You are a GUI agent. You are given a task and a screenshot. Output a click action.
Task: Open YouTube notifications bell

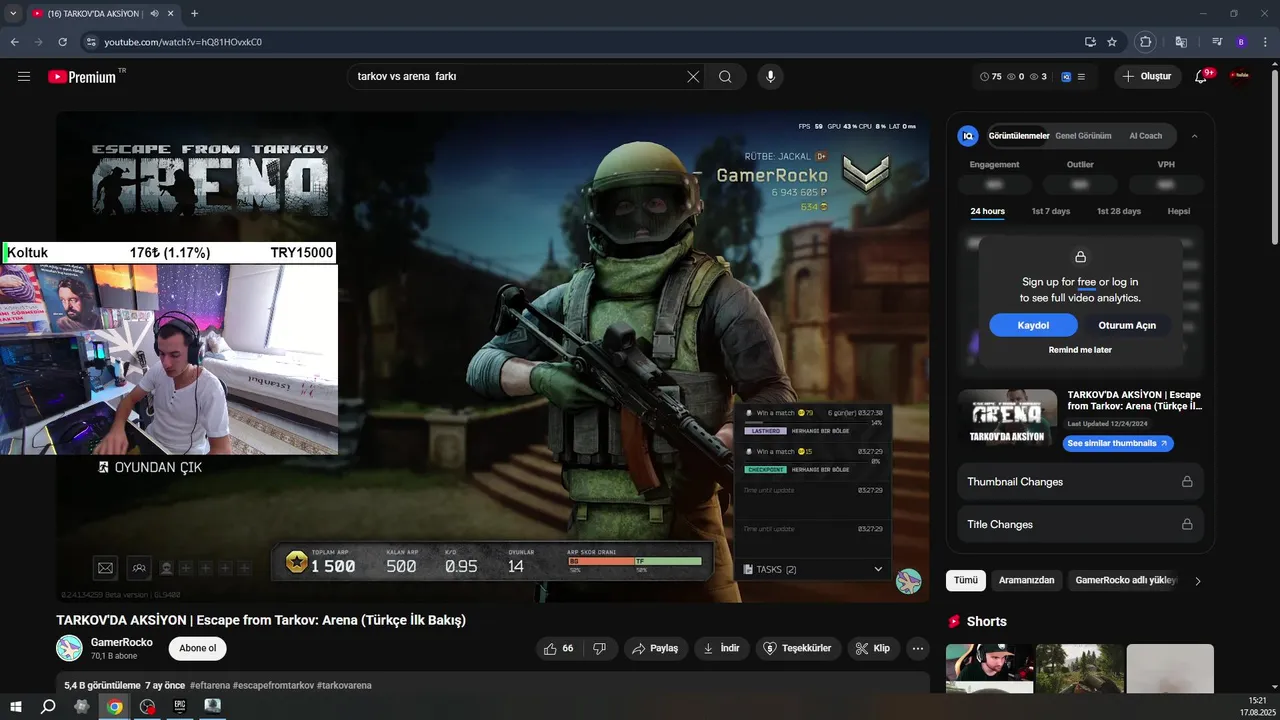tap(1202, 76)
